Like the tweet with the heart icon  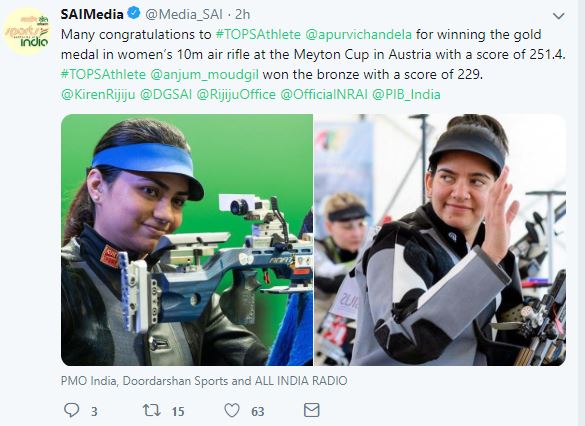point(232,410)
